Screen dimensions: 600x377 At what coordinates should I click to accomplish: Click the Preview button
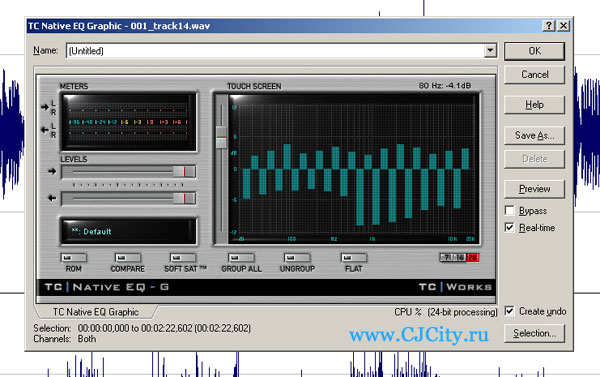[x=534, y=189]
